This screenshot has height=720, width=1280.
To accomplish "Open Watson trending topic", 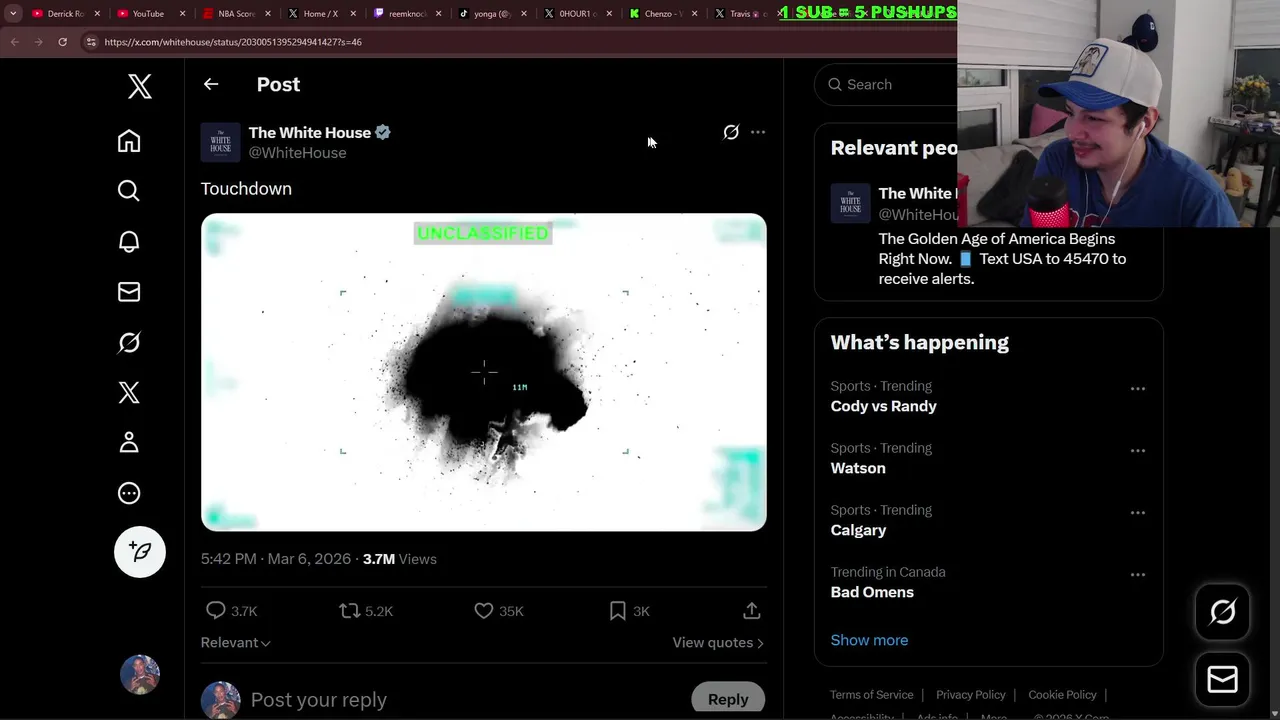I will pos(858,468).
